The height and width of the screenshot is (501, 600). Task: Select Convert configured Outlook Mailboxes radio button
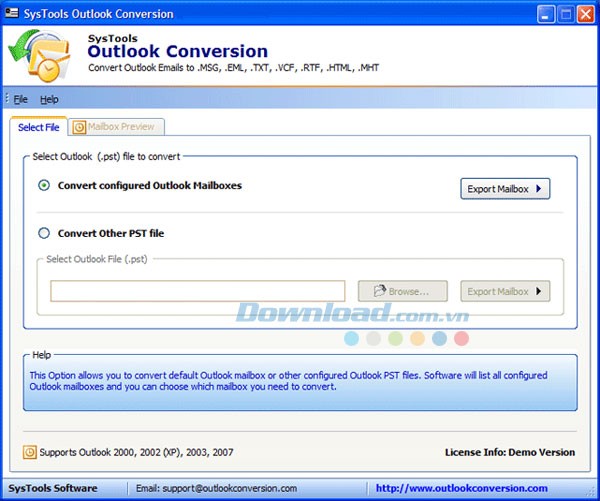click(44, 186)
